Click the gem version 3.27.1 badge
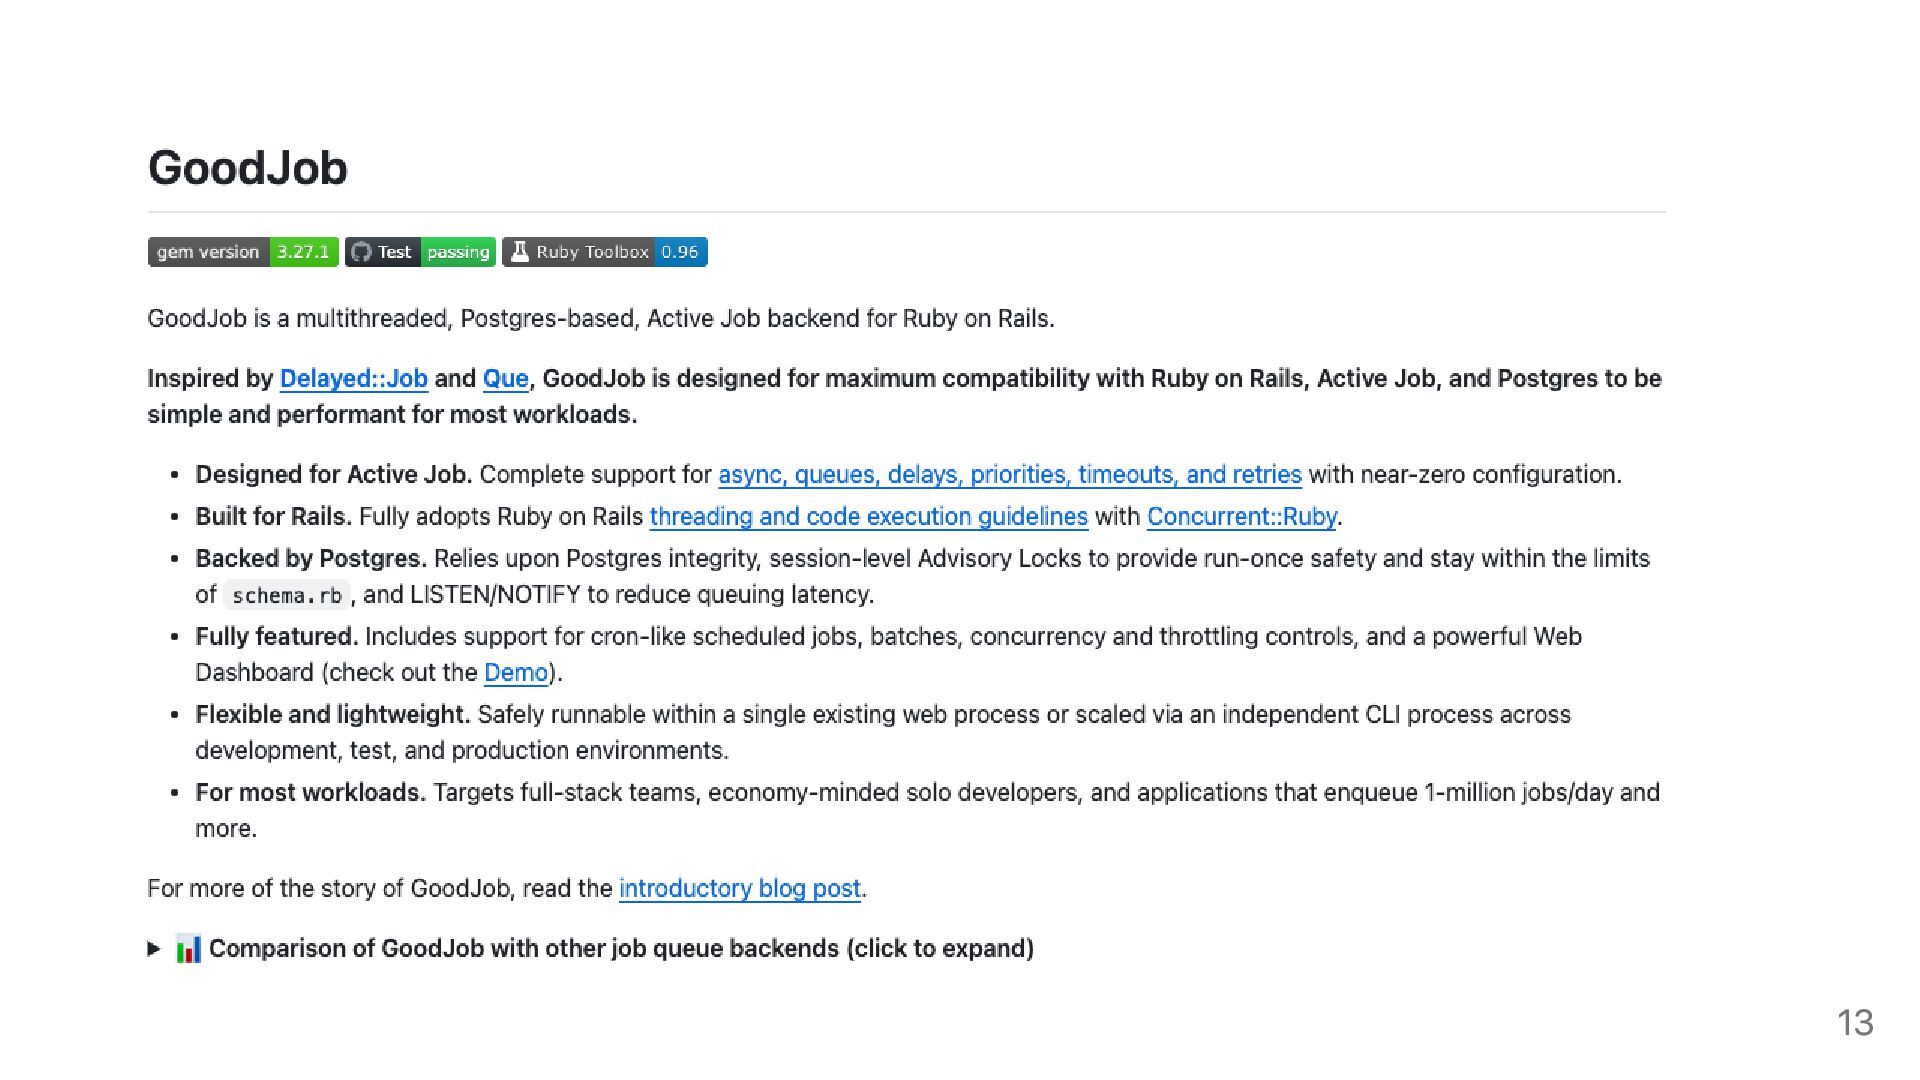 tap(243, 252)
